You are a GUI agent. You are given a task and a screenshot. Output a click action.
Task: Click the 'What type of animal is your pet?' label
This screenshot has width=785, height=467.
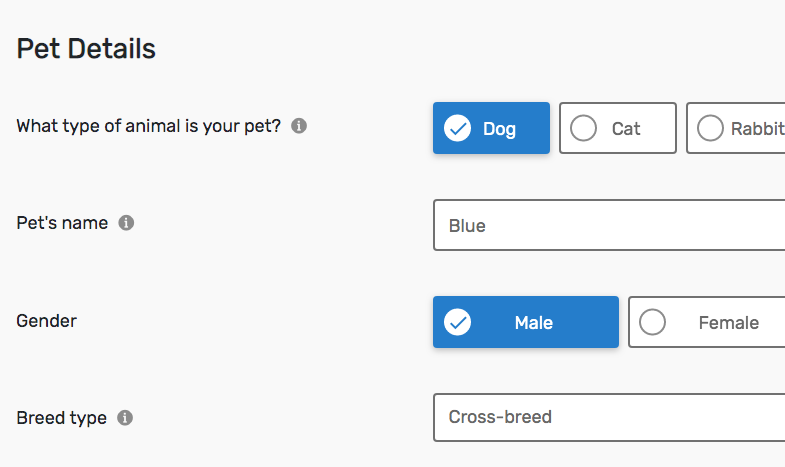(149, 126)
